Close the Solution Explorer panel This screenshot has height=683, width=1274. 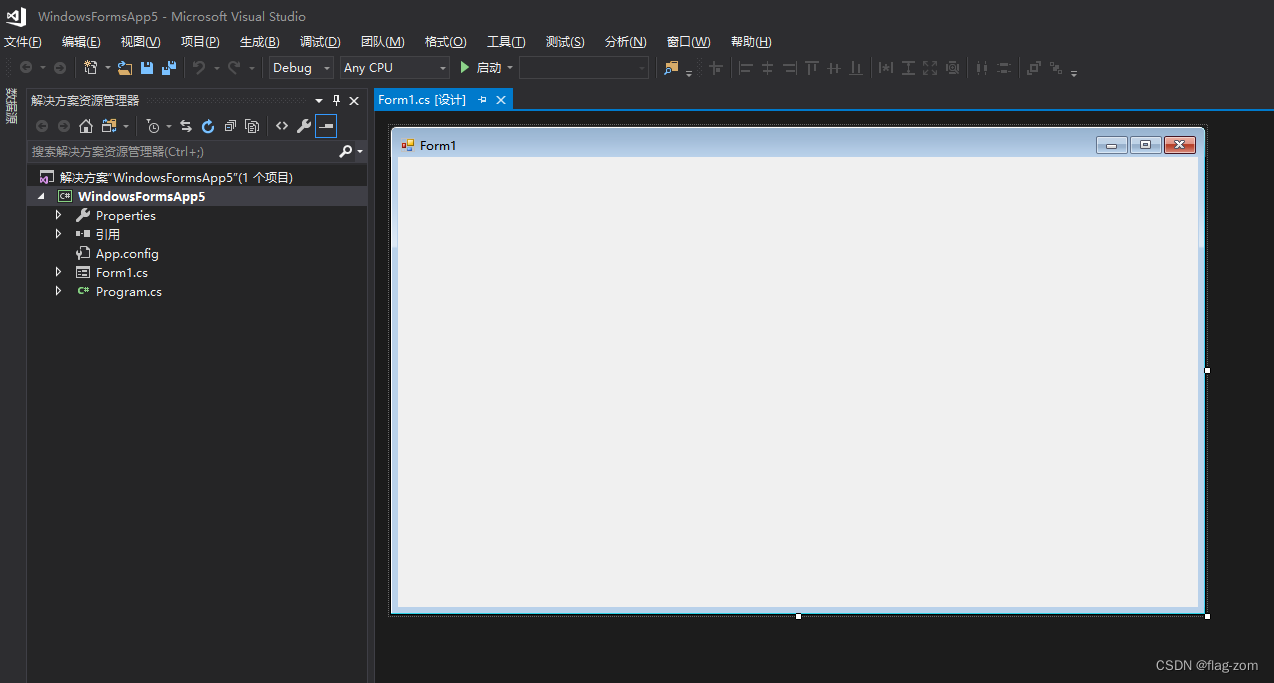pyautogui.click(x=354, y=100)
